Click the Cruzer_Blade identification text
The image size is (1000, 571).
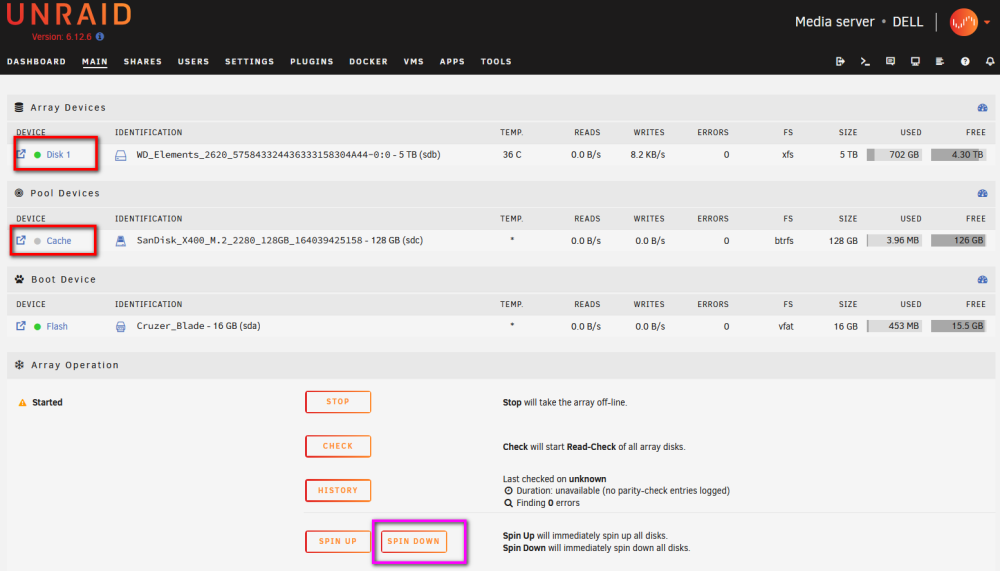click(x=198, y=326)
